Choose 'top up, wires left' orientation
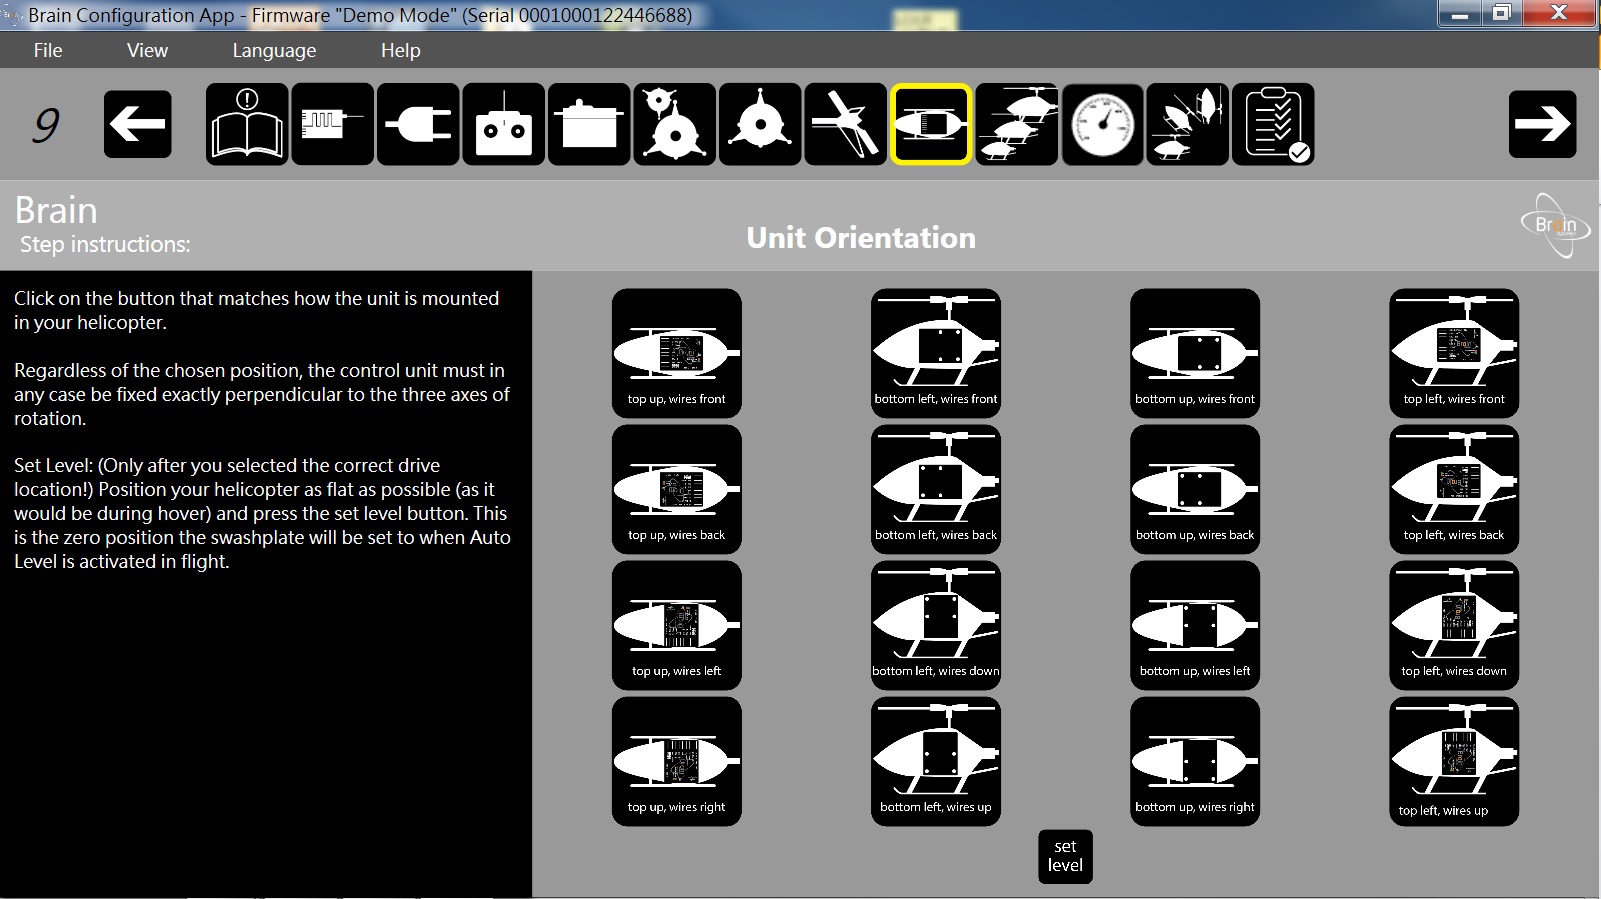This screenshot has height=899, width=1601. click(x=677, y=625)
